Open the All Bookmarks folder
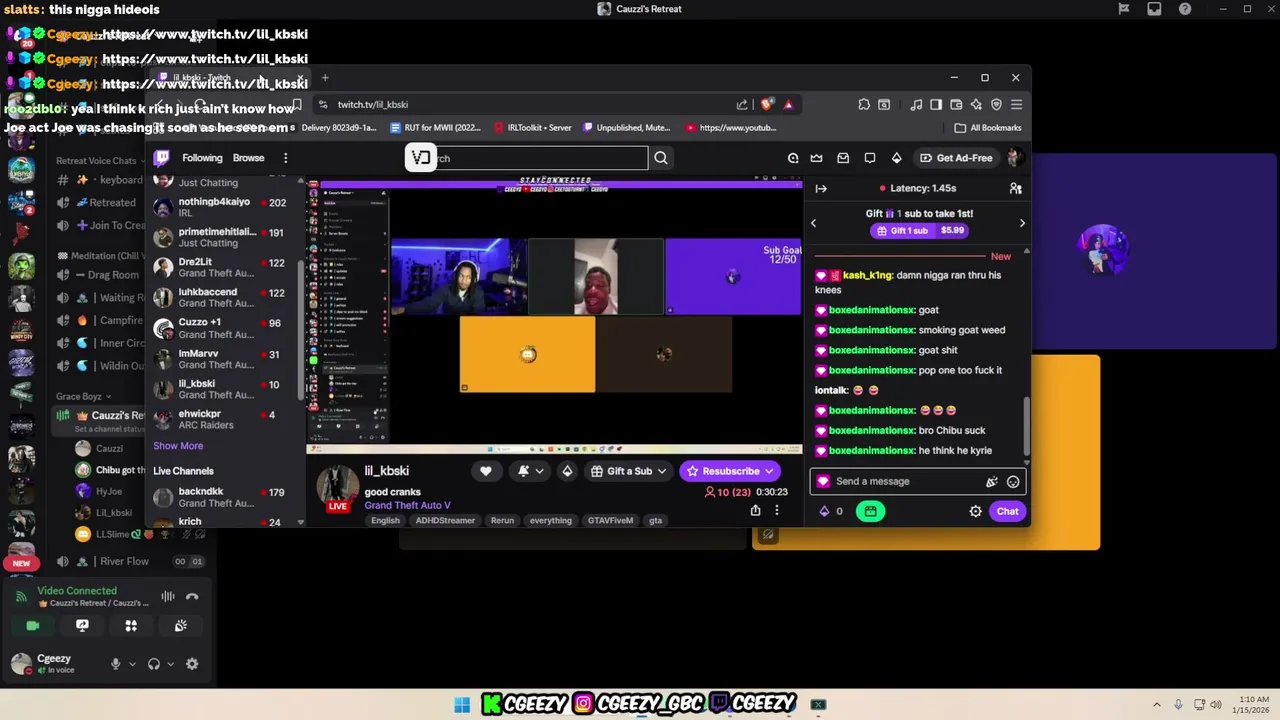The image size is (1280, 720). (988, 128)
